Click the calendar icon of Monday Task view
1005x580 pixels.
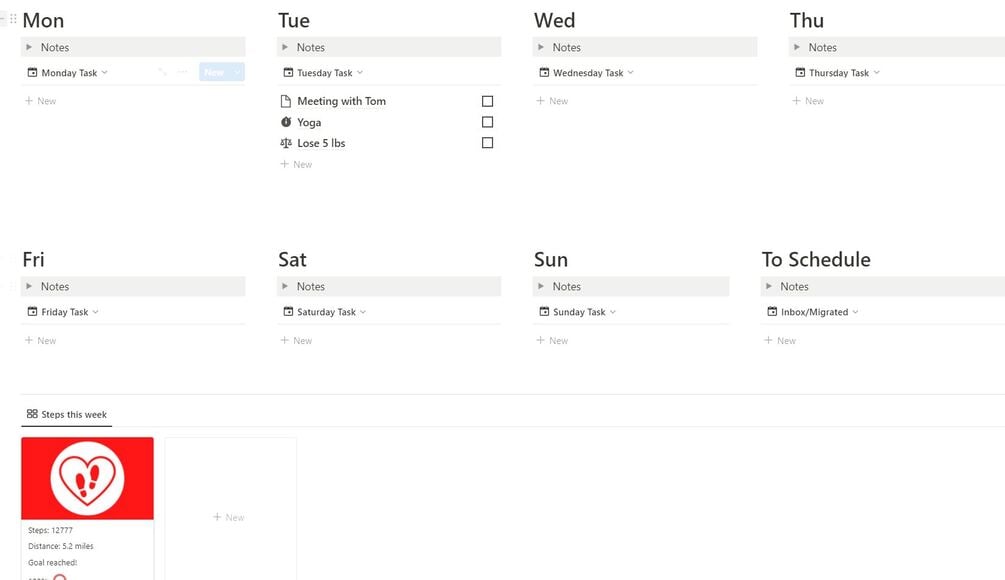[32, 73]
